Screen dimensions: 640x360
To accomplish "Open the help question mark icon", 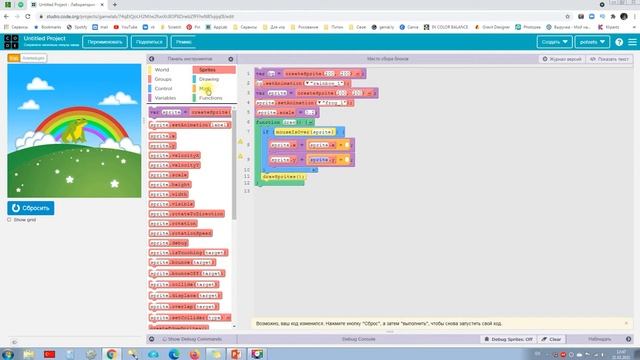I will click(619, 42).
